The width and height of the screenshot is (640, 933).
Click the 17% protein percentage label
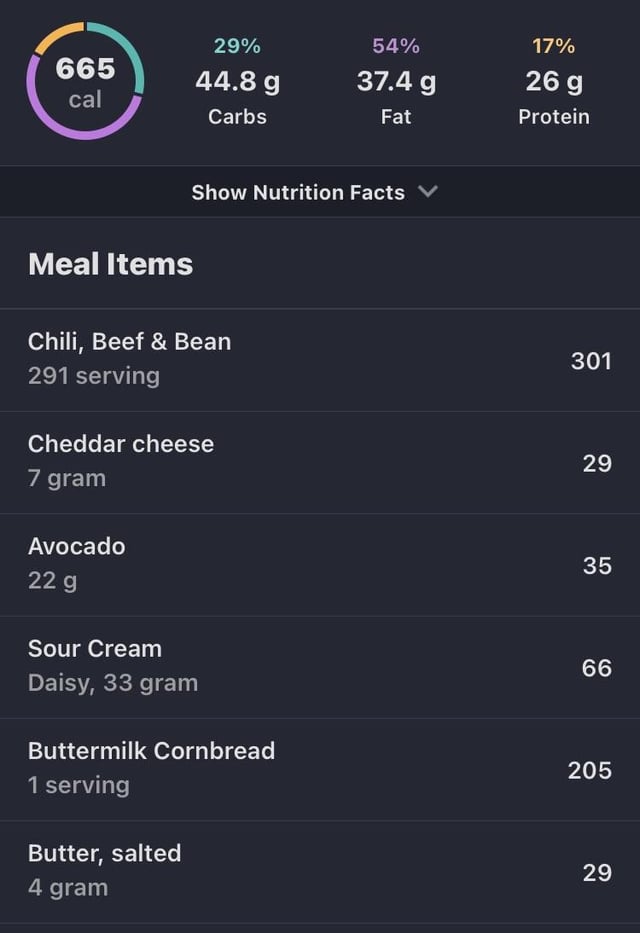click(x=554, y=46)
